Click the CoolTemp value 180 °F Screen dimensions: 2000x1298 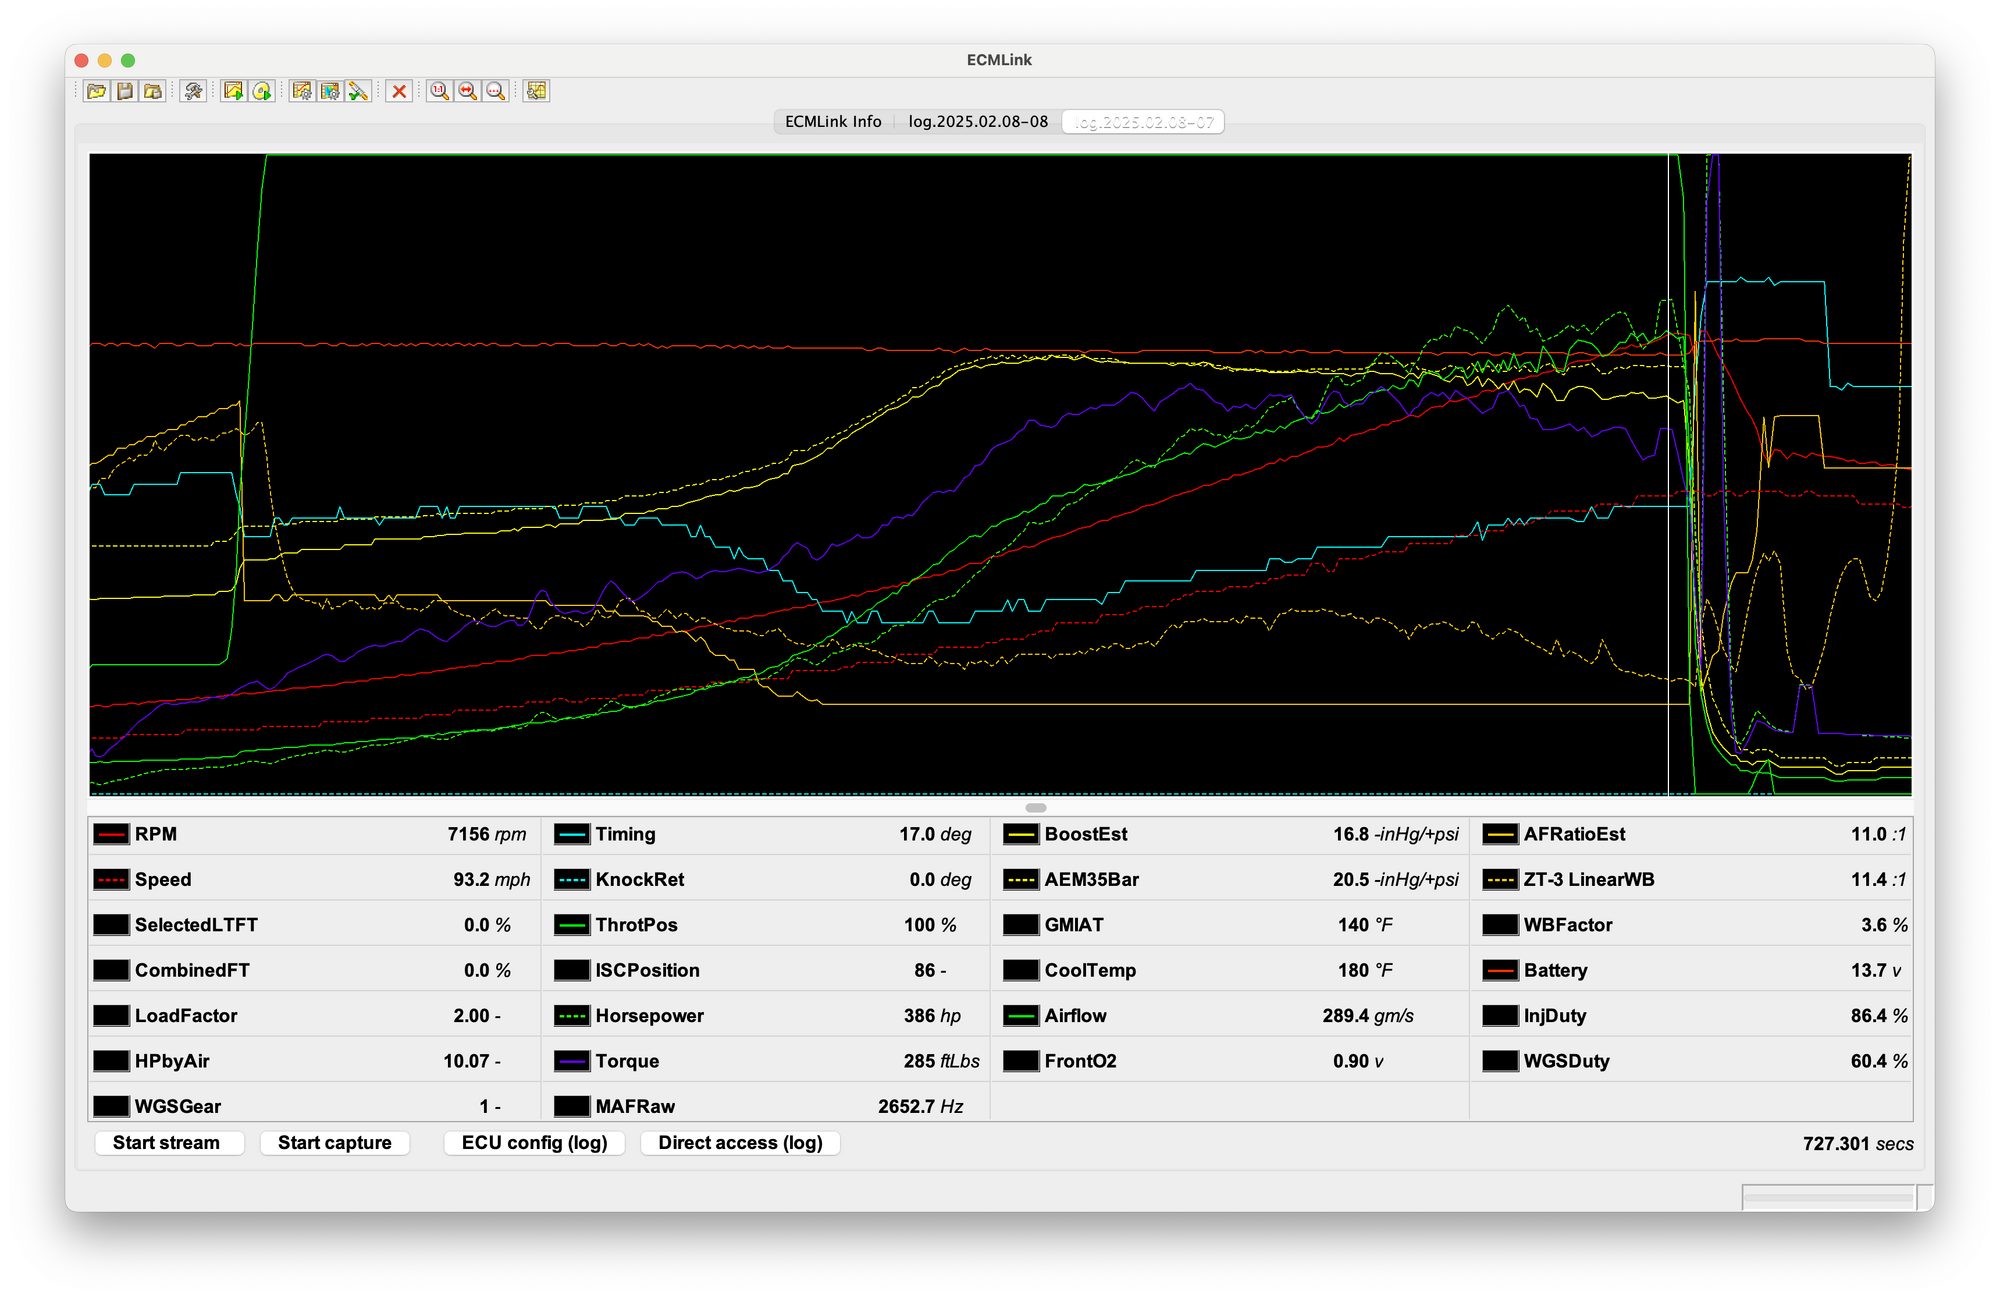click(1365, 970)
